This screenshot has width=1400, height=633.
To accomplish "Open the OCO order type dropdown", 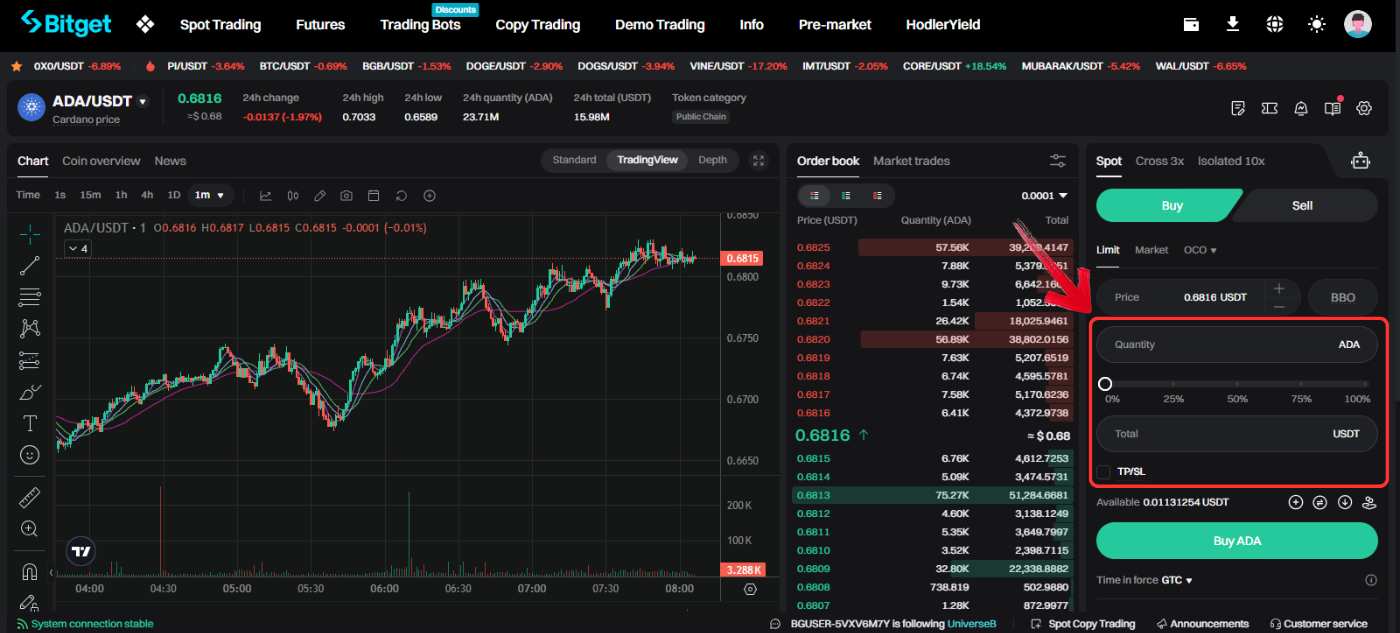I will pos(1200,250).
